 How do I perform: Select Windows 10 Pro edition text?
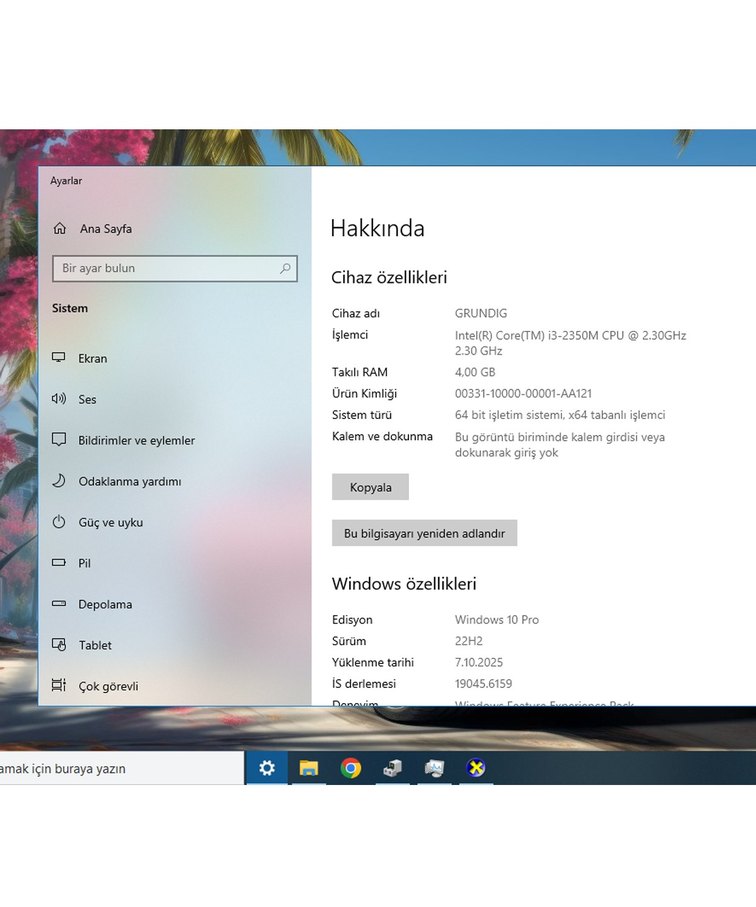pos(496,620)
